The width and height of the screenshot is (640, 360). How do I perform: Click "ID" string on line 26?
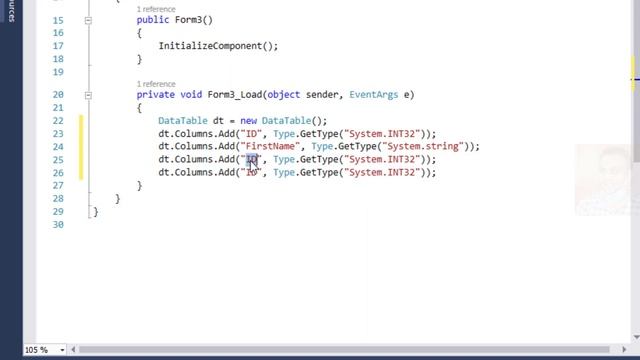point(251,172)
